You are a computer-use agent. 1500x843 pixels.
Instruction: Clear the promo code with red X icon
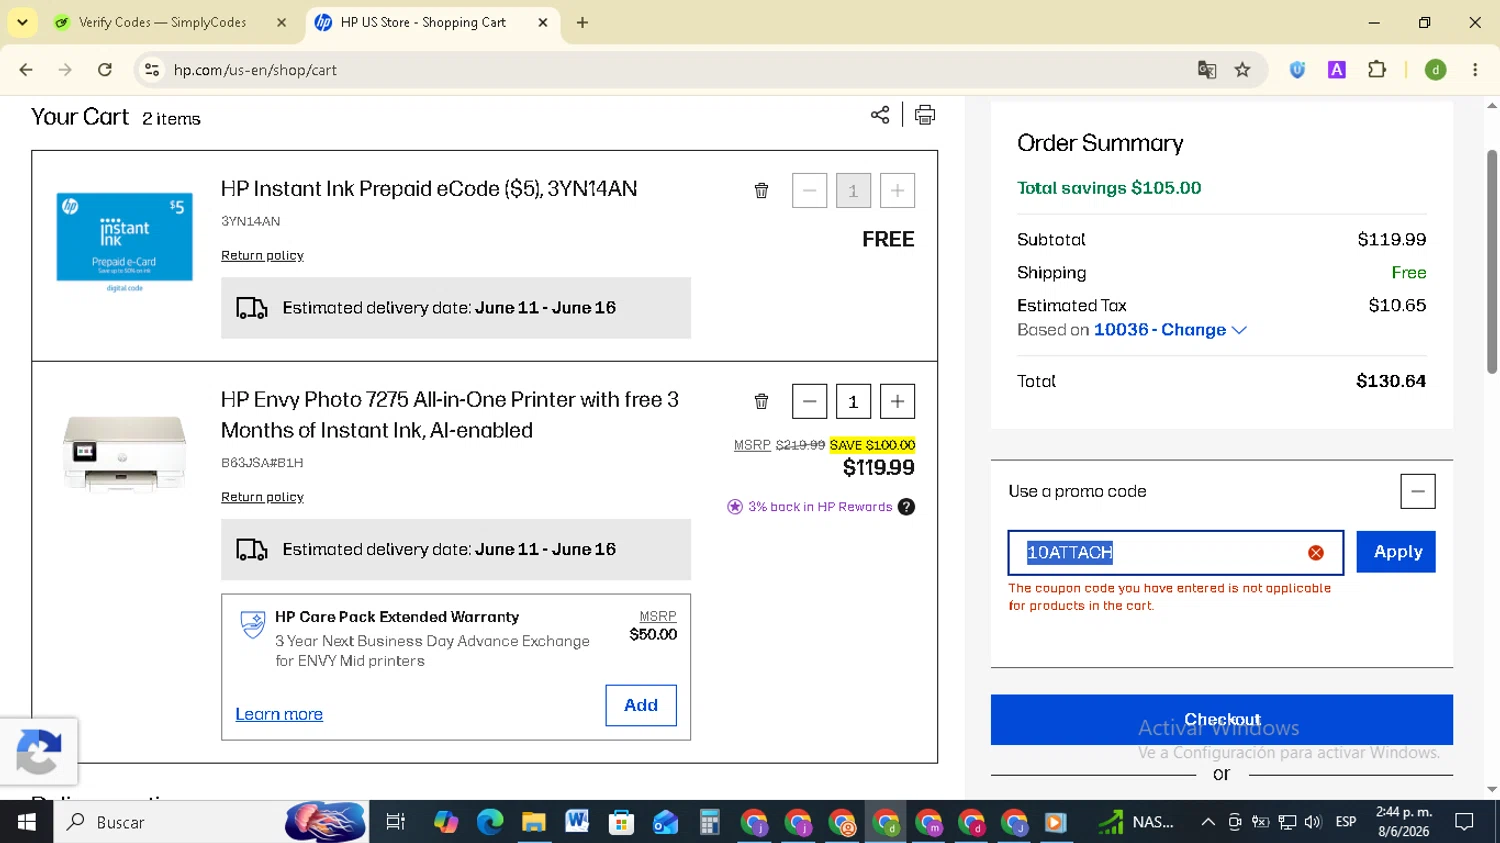(x=1316, y=553)
